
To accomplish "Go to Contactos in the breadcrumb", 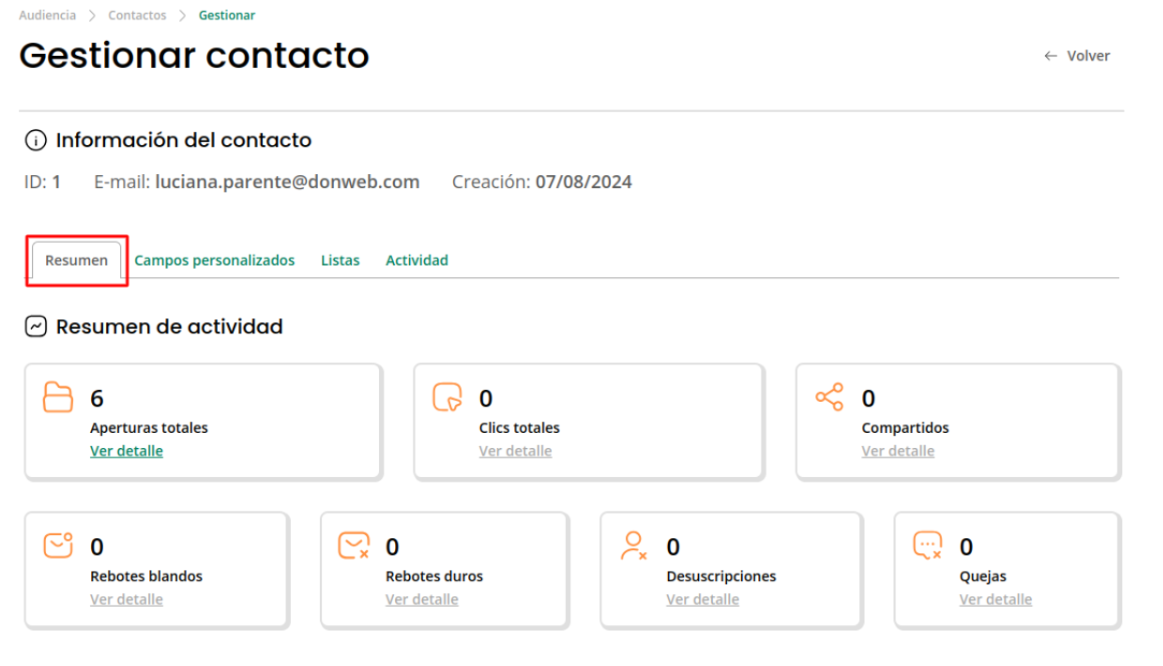I will (x=137, y=15).
